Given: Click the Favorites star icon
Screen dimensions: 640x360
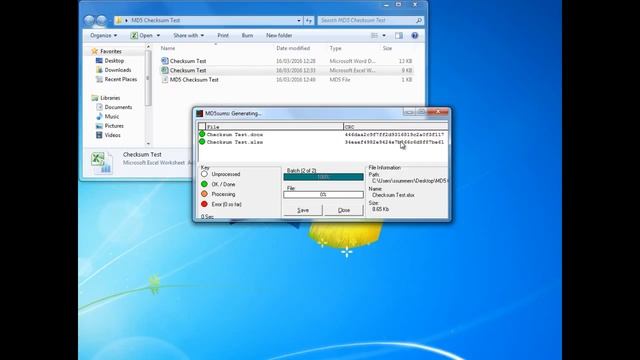Looking at the screenshot, I should [95, 51].
